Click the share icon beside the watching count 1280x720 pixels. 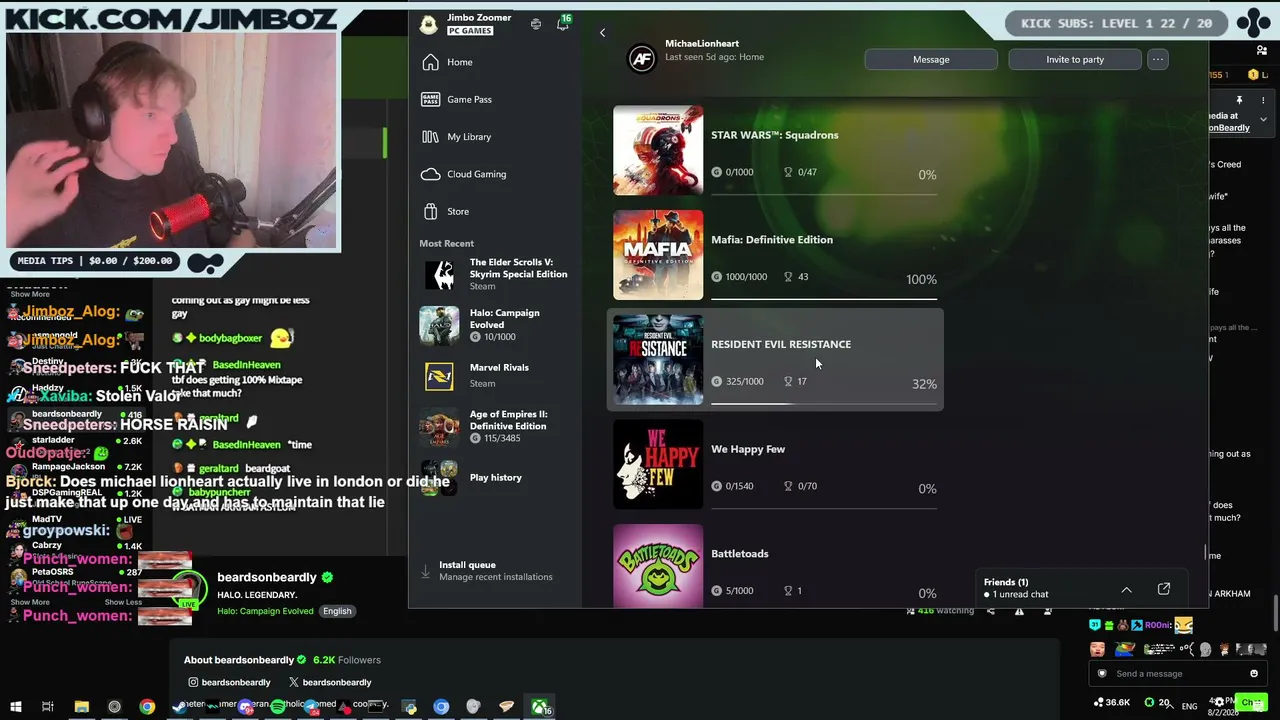[x=990, y=611]
